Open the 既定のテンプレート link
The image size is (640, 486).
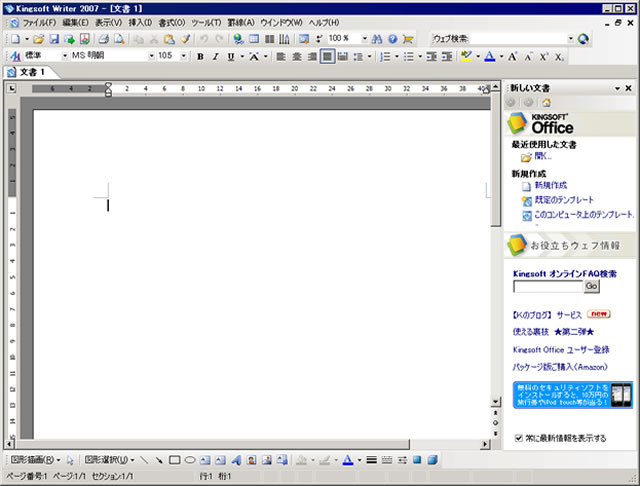click(x=564, y=200)
